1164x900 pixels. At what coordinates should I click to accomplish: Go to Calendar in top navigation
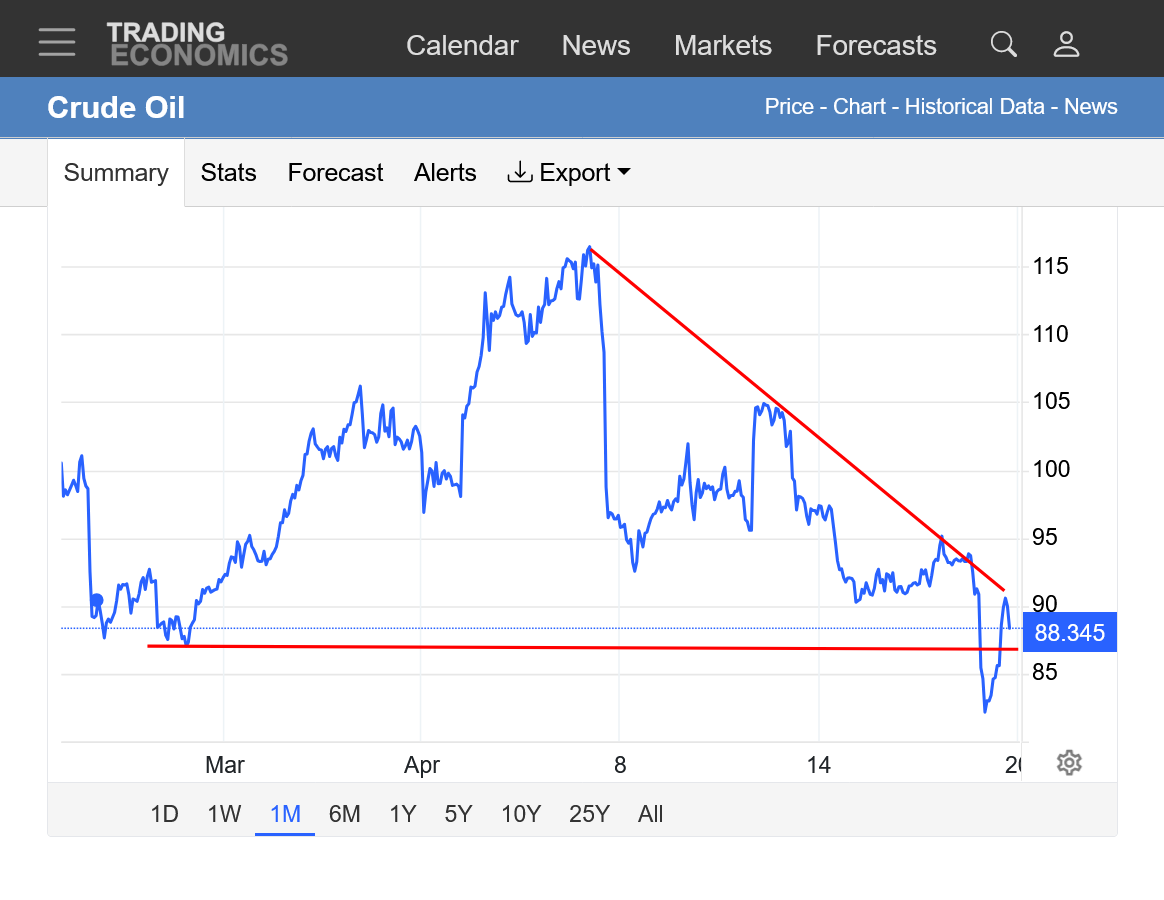[x=462, y=45]
